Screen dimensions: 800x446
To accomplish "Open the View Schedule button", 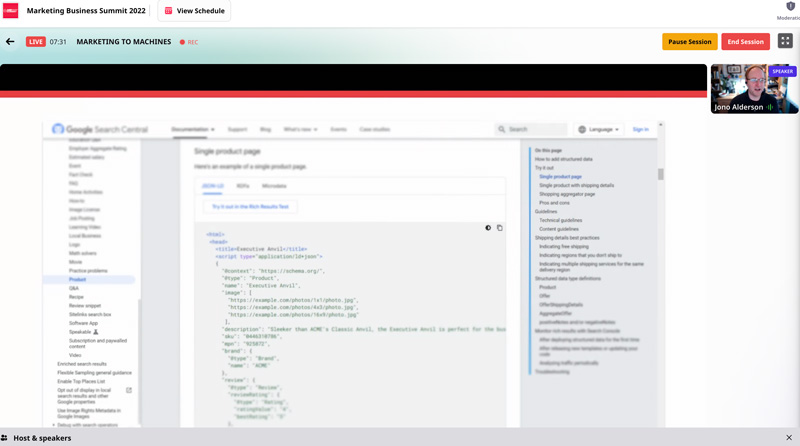I will point(194,11).
